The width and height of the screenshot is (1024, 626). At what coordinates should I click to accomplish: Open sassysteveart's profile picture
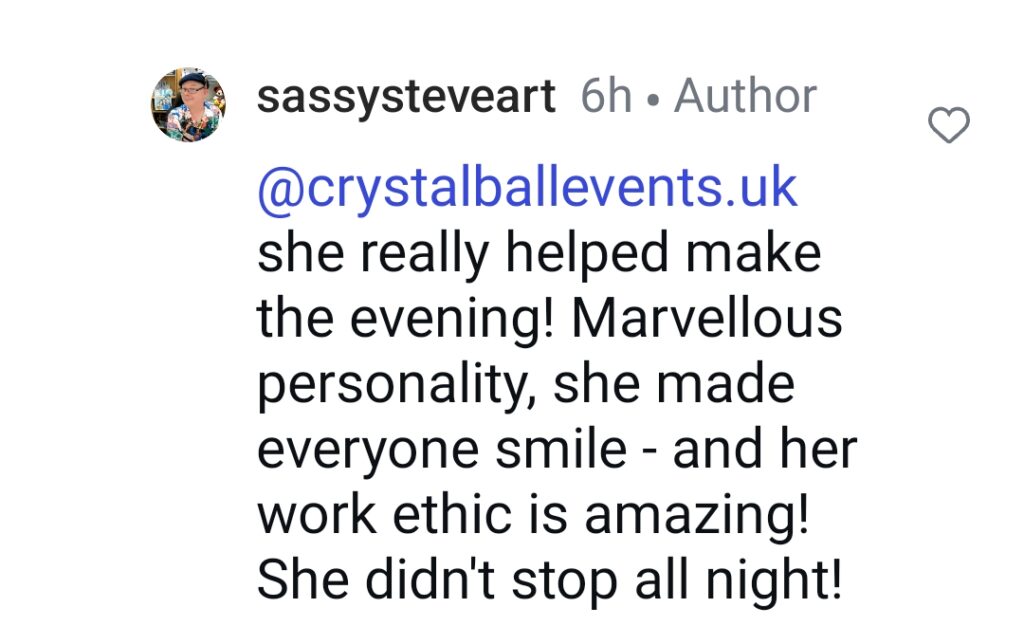(x=189, y=104)
